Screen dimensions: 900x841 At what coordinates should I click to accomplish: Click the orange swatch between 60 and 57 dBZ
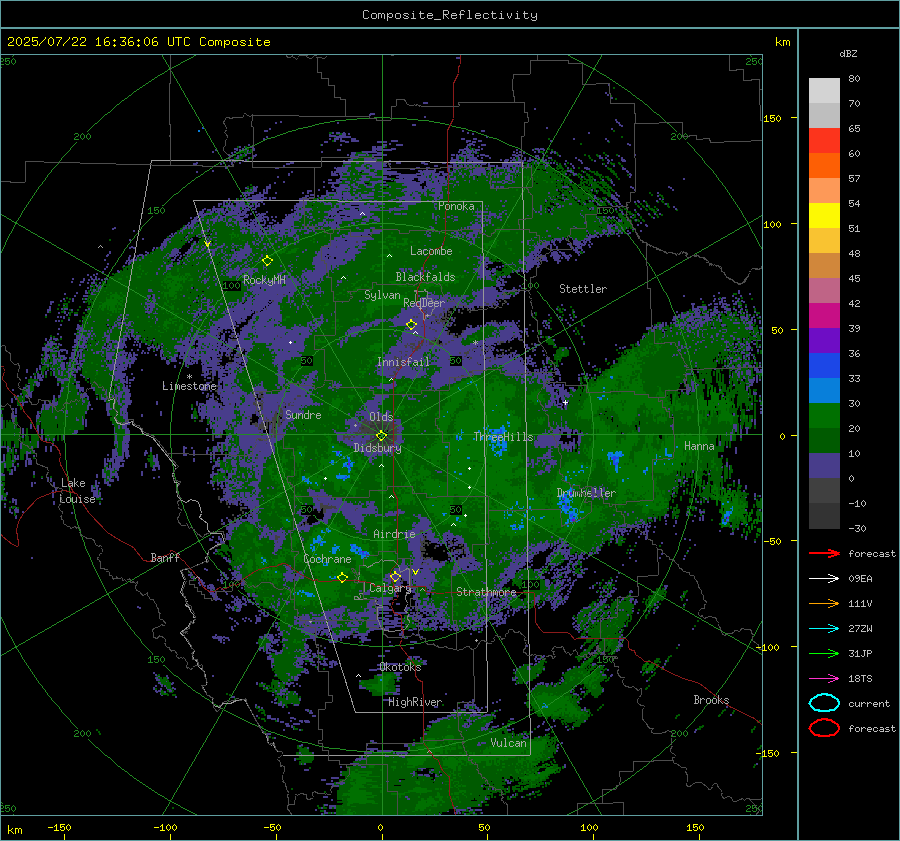(x=824, y=166)
